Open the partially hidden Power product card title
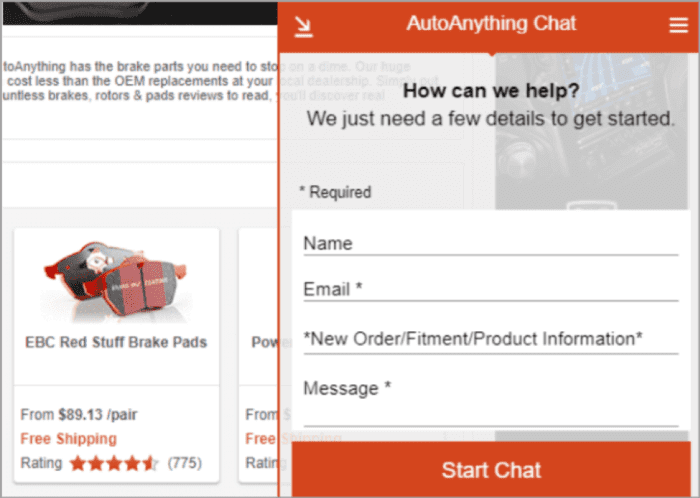Screen dimensions: 700x498 coord(263,342)
